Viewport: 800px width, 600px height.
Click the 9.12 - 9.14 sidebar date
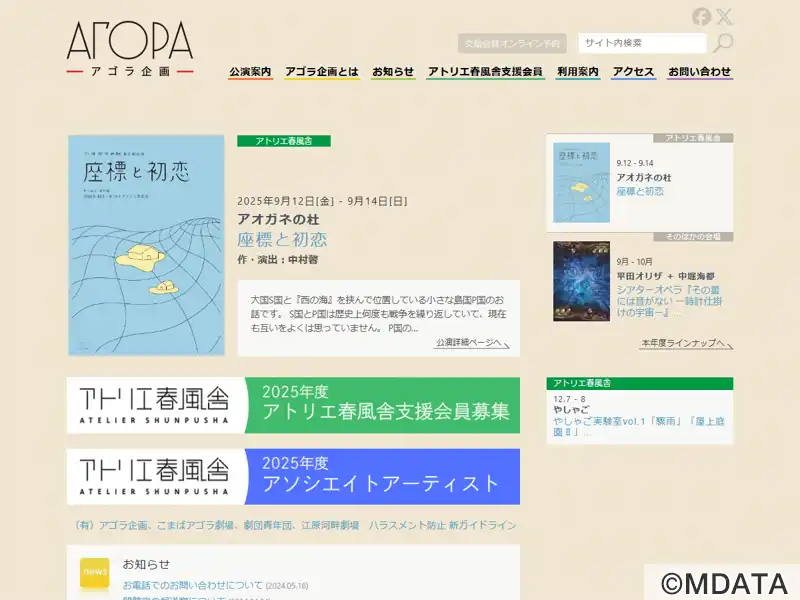coord(635,163)
